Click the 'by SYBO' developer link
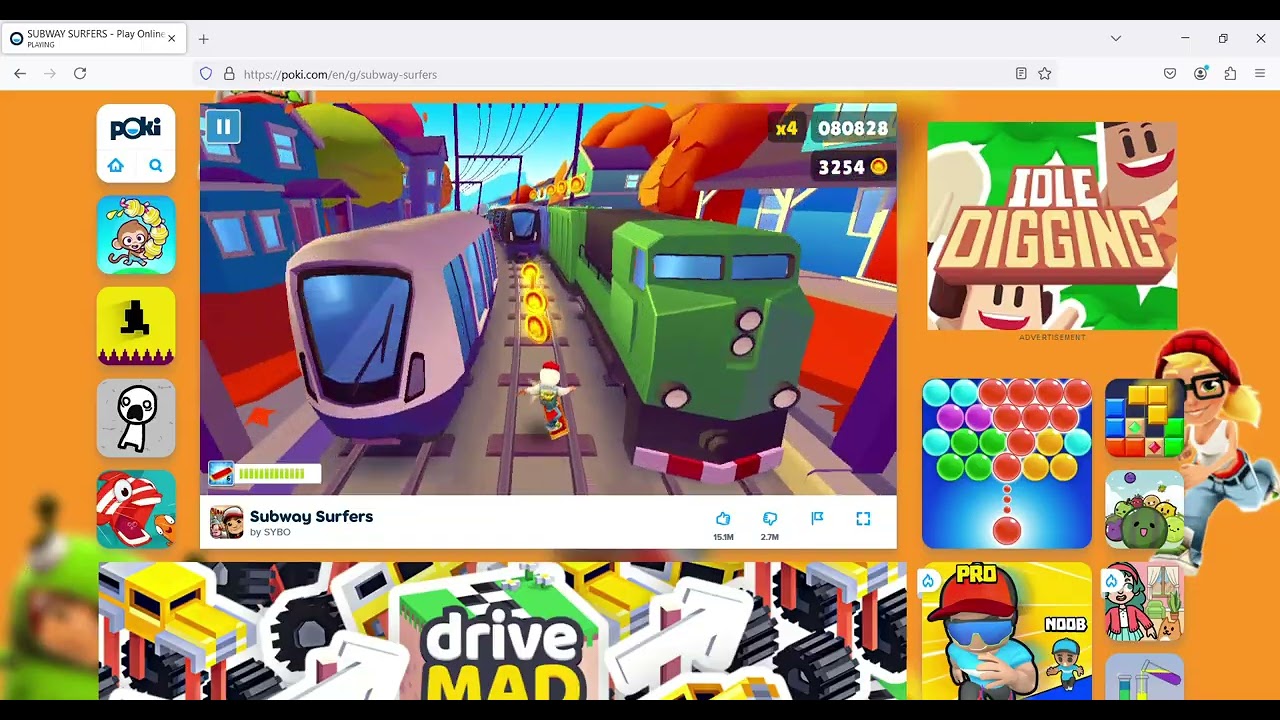Image resolution: width=1280 pixels, height=720 pixels. pyautogui.click(x=270, y=533)
